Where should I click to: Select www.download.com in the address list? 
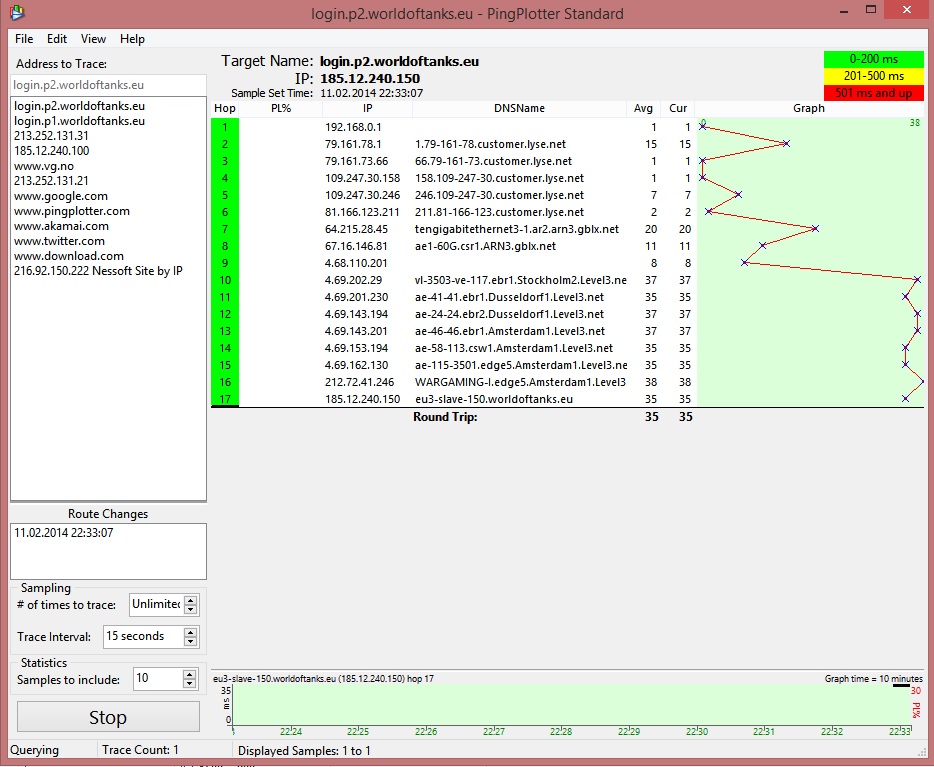69,255
